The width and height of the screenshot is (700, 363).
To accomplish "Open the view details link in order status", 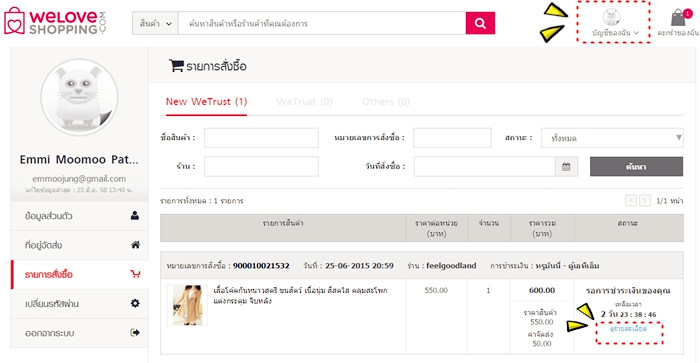I will pos(629,329).
